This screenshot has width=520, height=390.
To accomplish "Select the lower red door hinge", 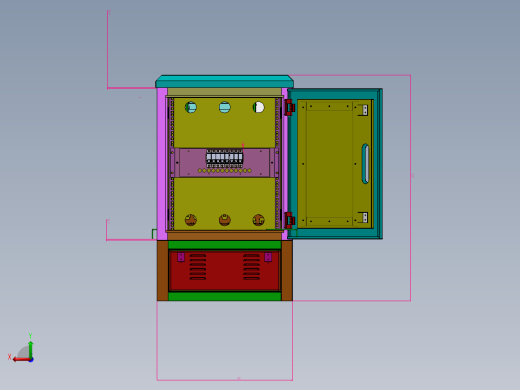I will point(289,220).
